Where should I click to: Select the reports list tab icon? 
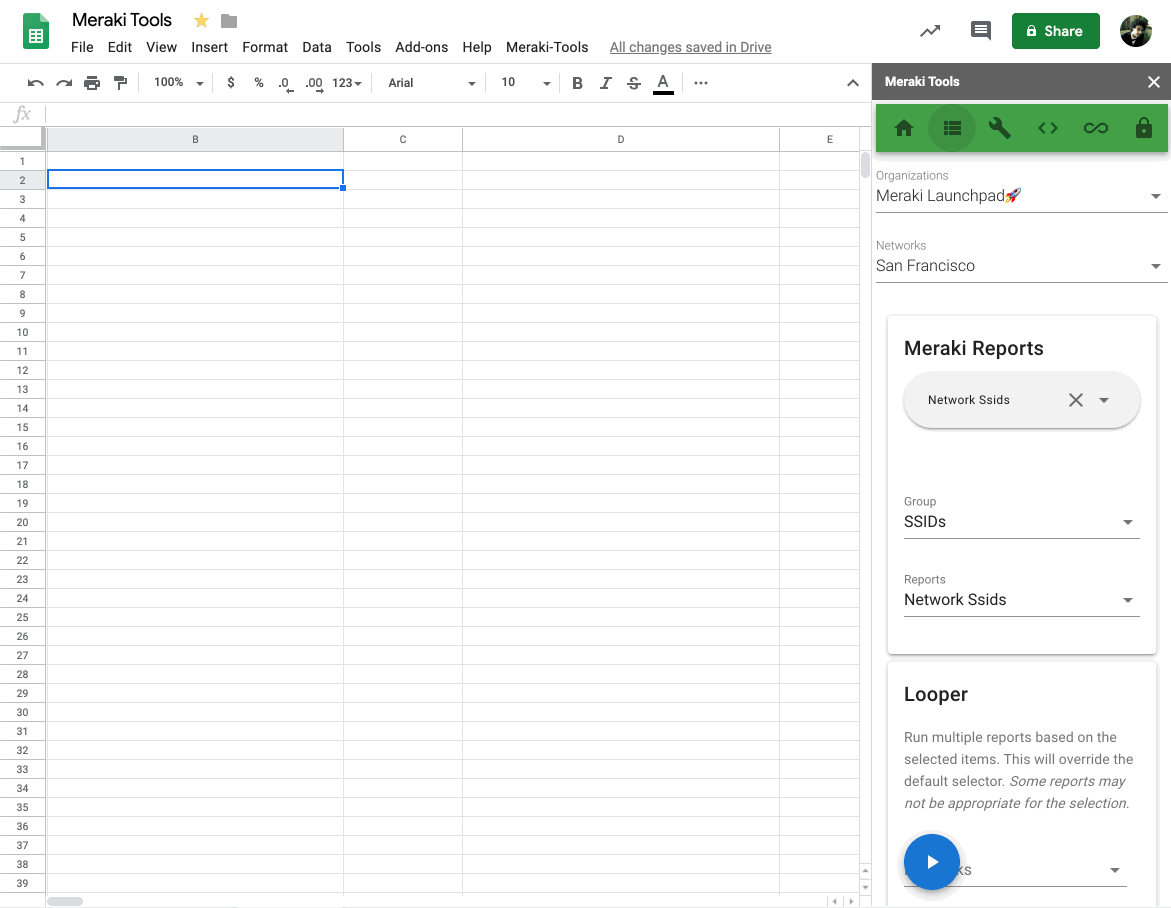pos(952,128)
